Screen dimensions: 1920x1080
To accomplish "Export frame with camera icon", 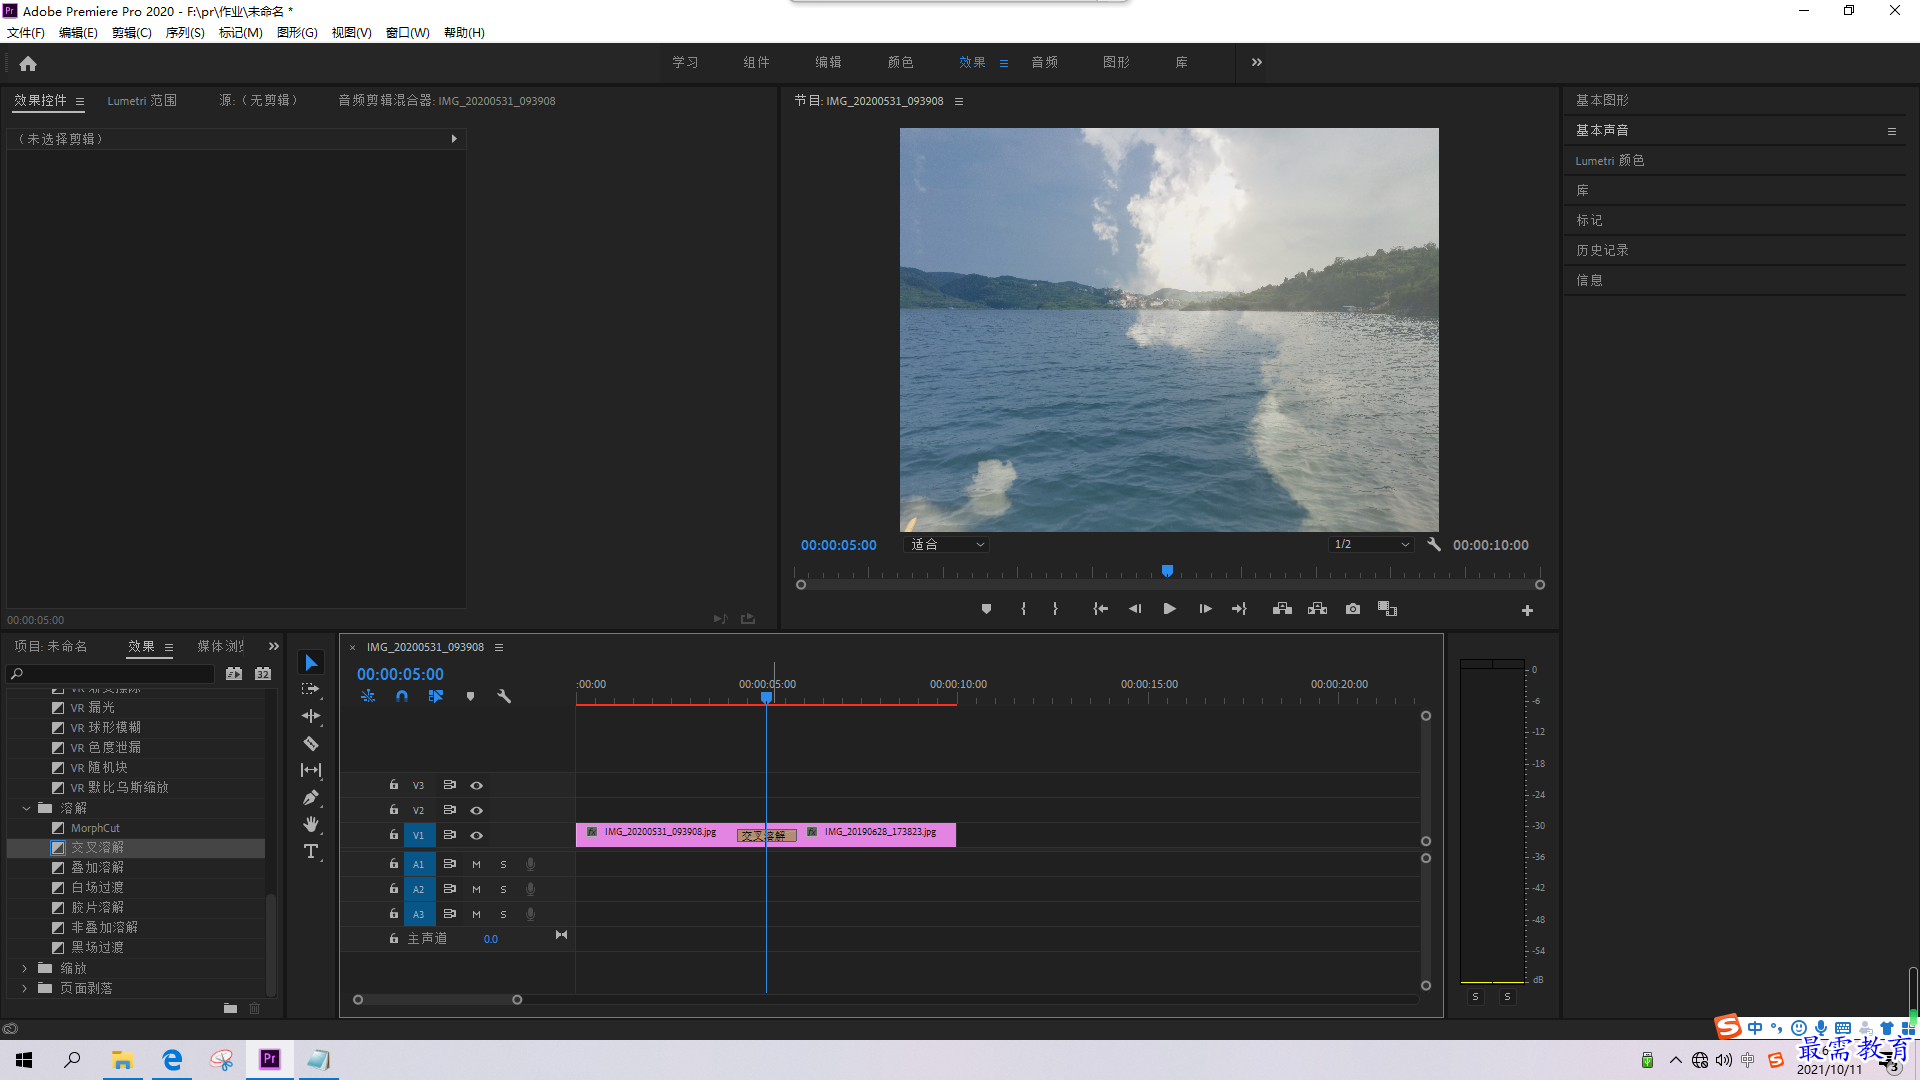I will coord(1353,609).
